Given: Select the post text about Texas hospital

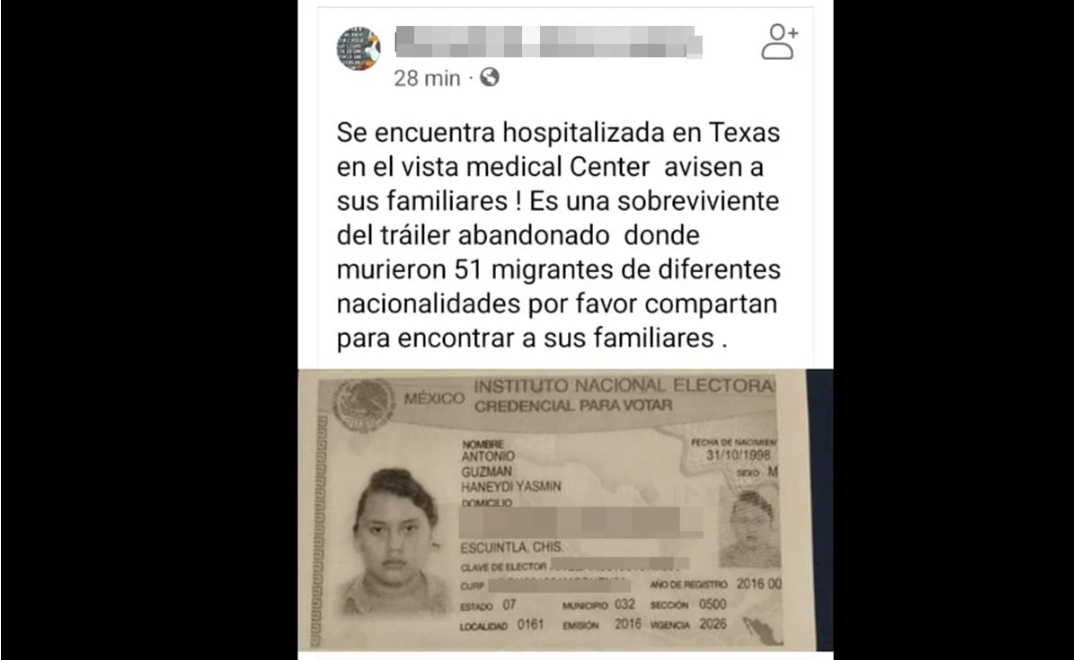Looking at the screenshot, I should pos(558,235).
